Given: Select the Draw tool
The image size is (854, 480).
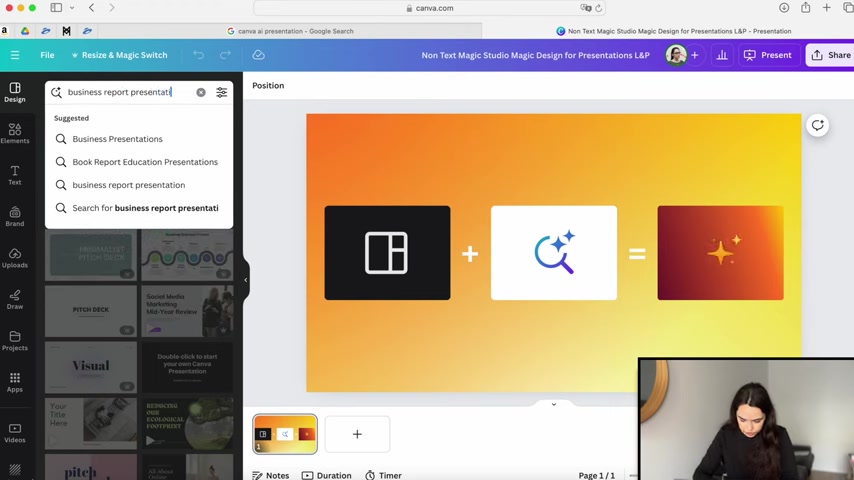Looking at the screenshot, I should click(14, 299).
